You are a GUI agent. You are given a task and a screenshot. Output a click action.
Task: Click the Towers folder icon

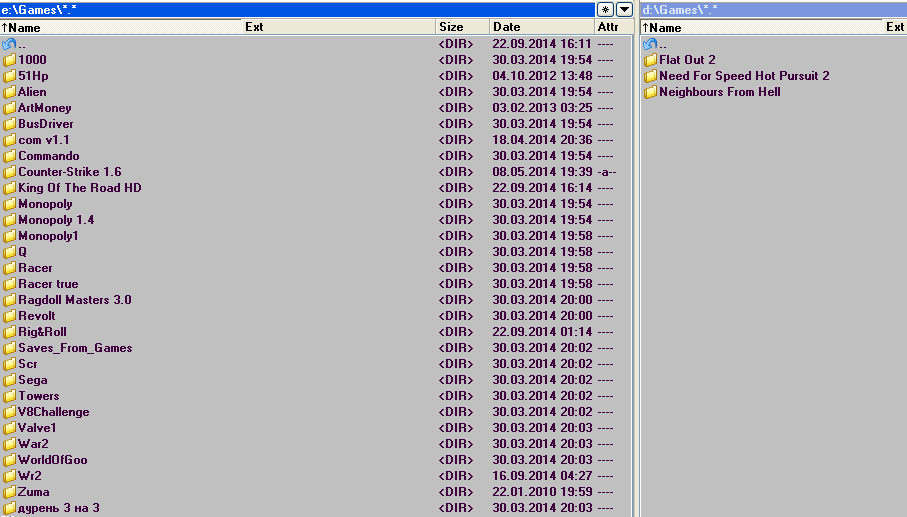[x=9, y=396]
